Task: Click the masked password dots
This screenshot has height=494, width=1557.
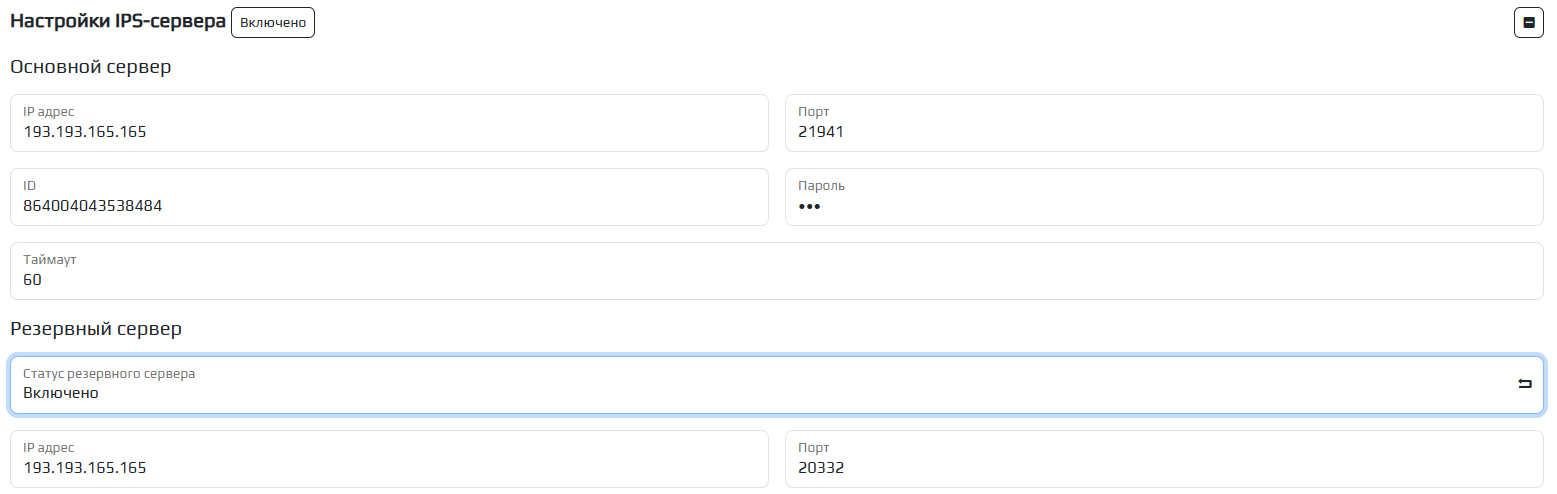Action: click(809, 206)
